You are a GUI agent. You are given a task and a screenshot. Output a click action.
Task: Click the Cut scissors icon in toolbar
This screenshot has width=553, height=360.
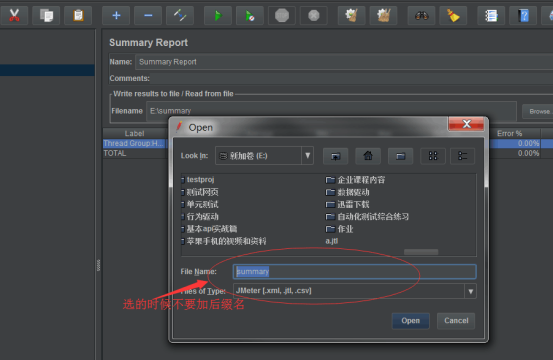coord(14,16)
